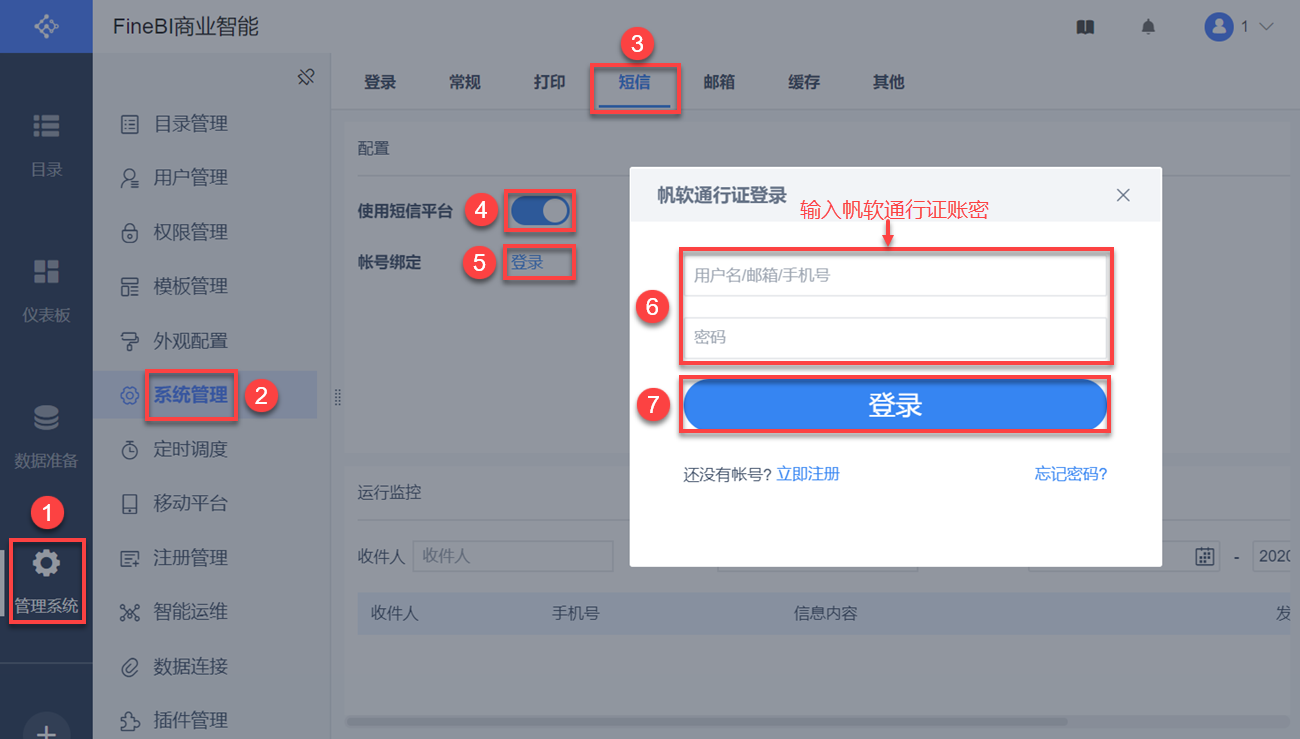Open 智能运维 in the menu
This screenshot has width=1300, height=739.
coord(191,612)
